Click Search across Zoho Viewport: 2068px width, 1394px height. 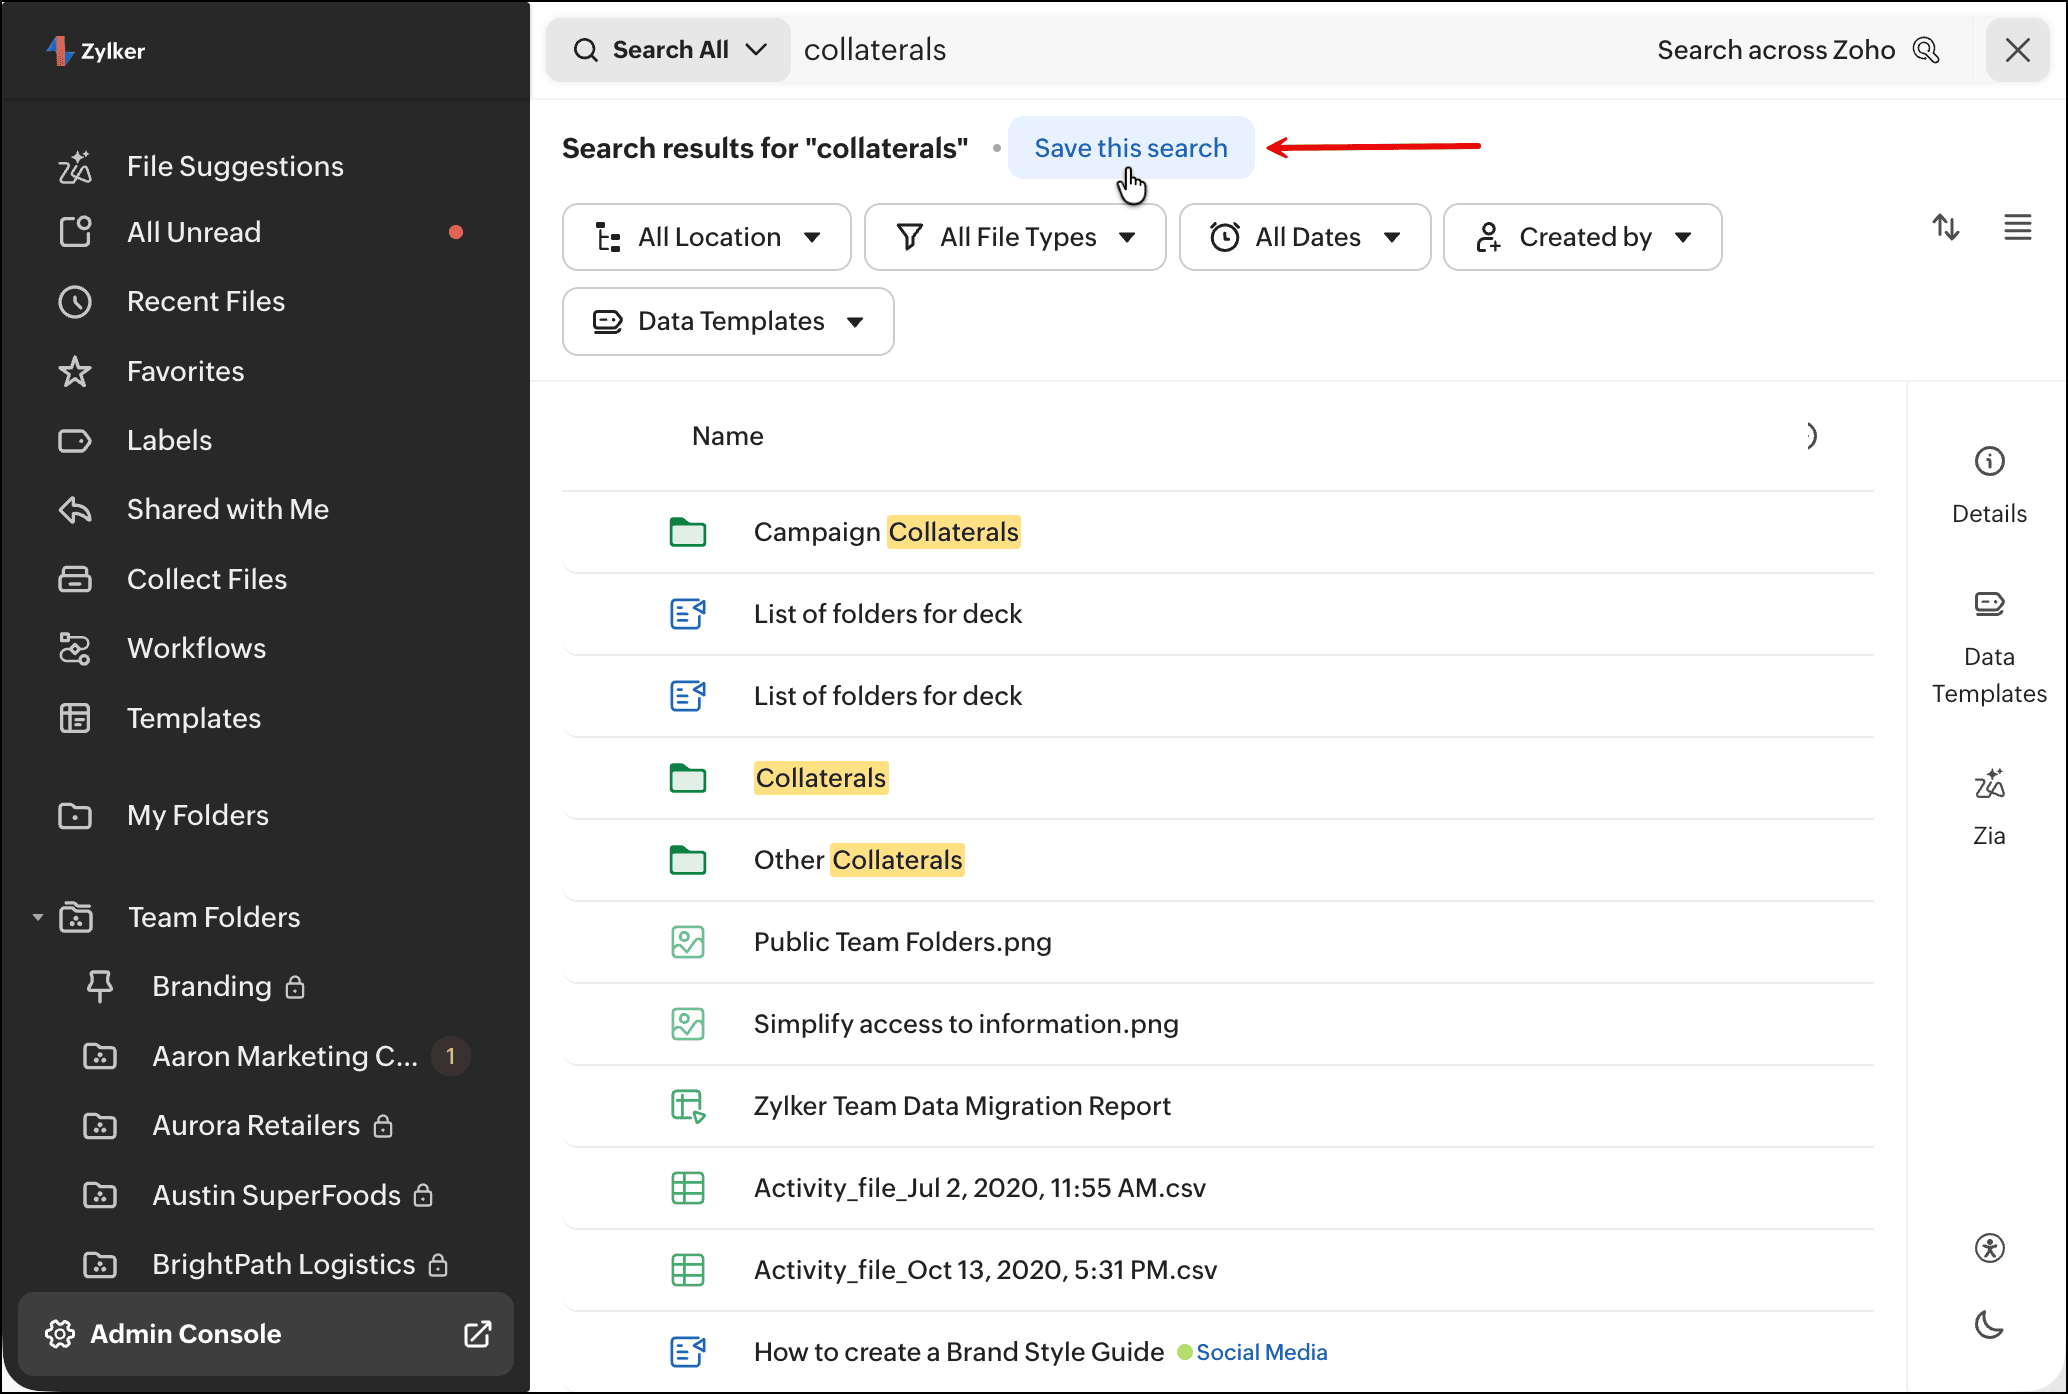[x=1798, y=50]
